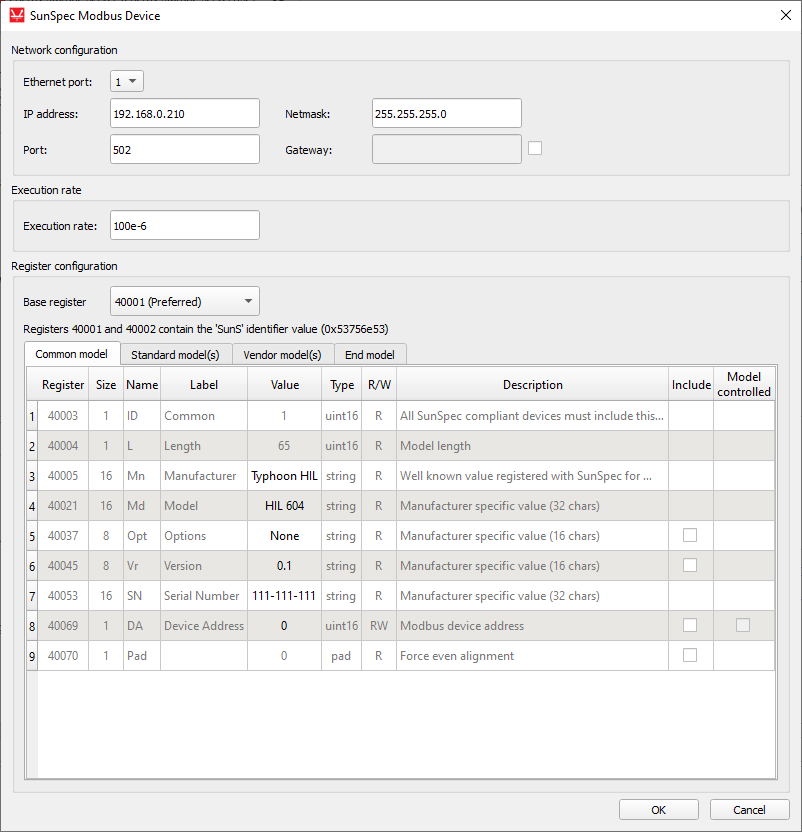Image resolution: width=802 pixels, height=832 pixels.
Task: Tick Include checkbox for Options row
Action: 690,535
